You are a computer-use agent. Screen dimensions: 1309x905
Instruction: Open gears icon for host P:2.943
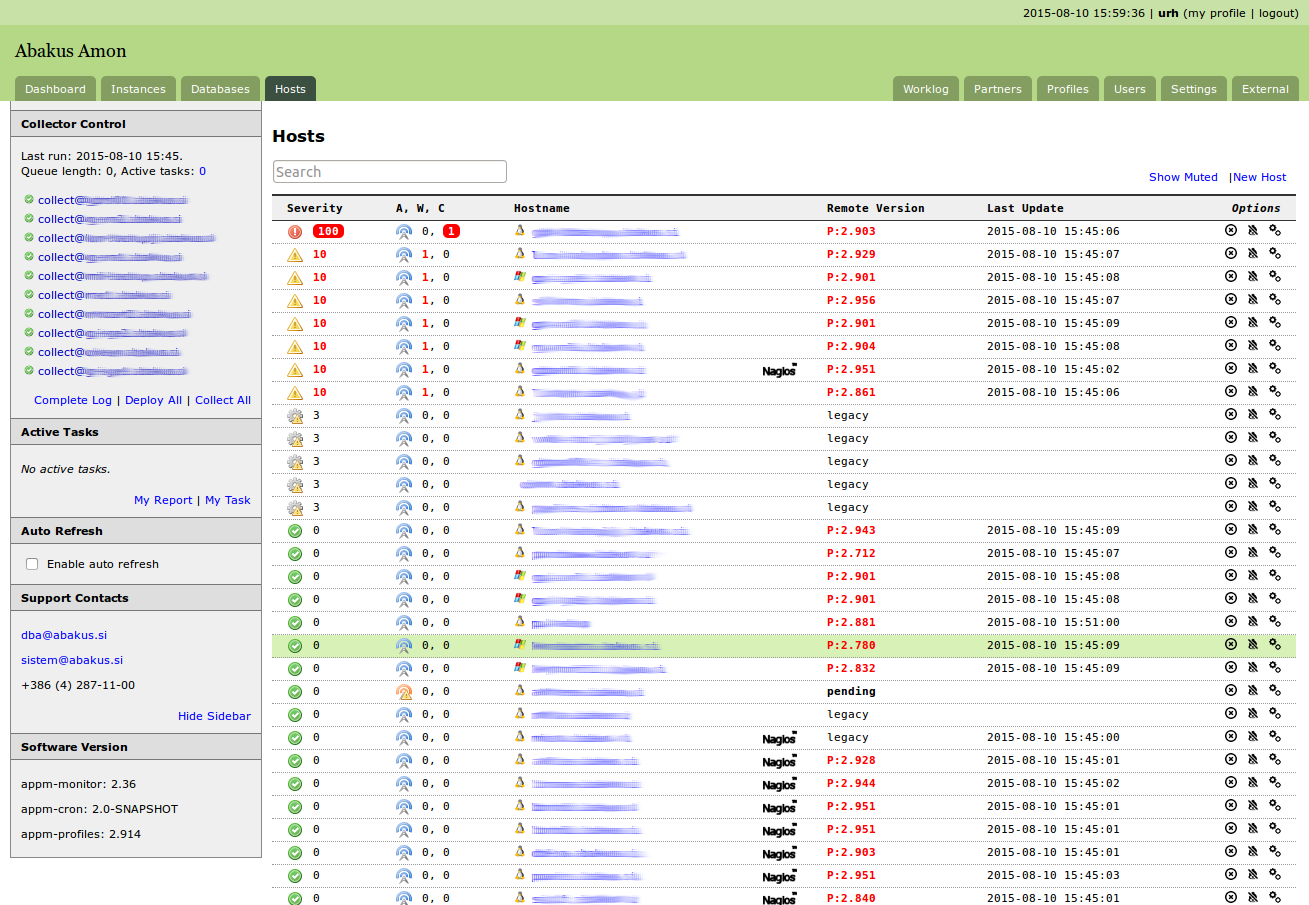point(1275,529)
